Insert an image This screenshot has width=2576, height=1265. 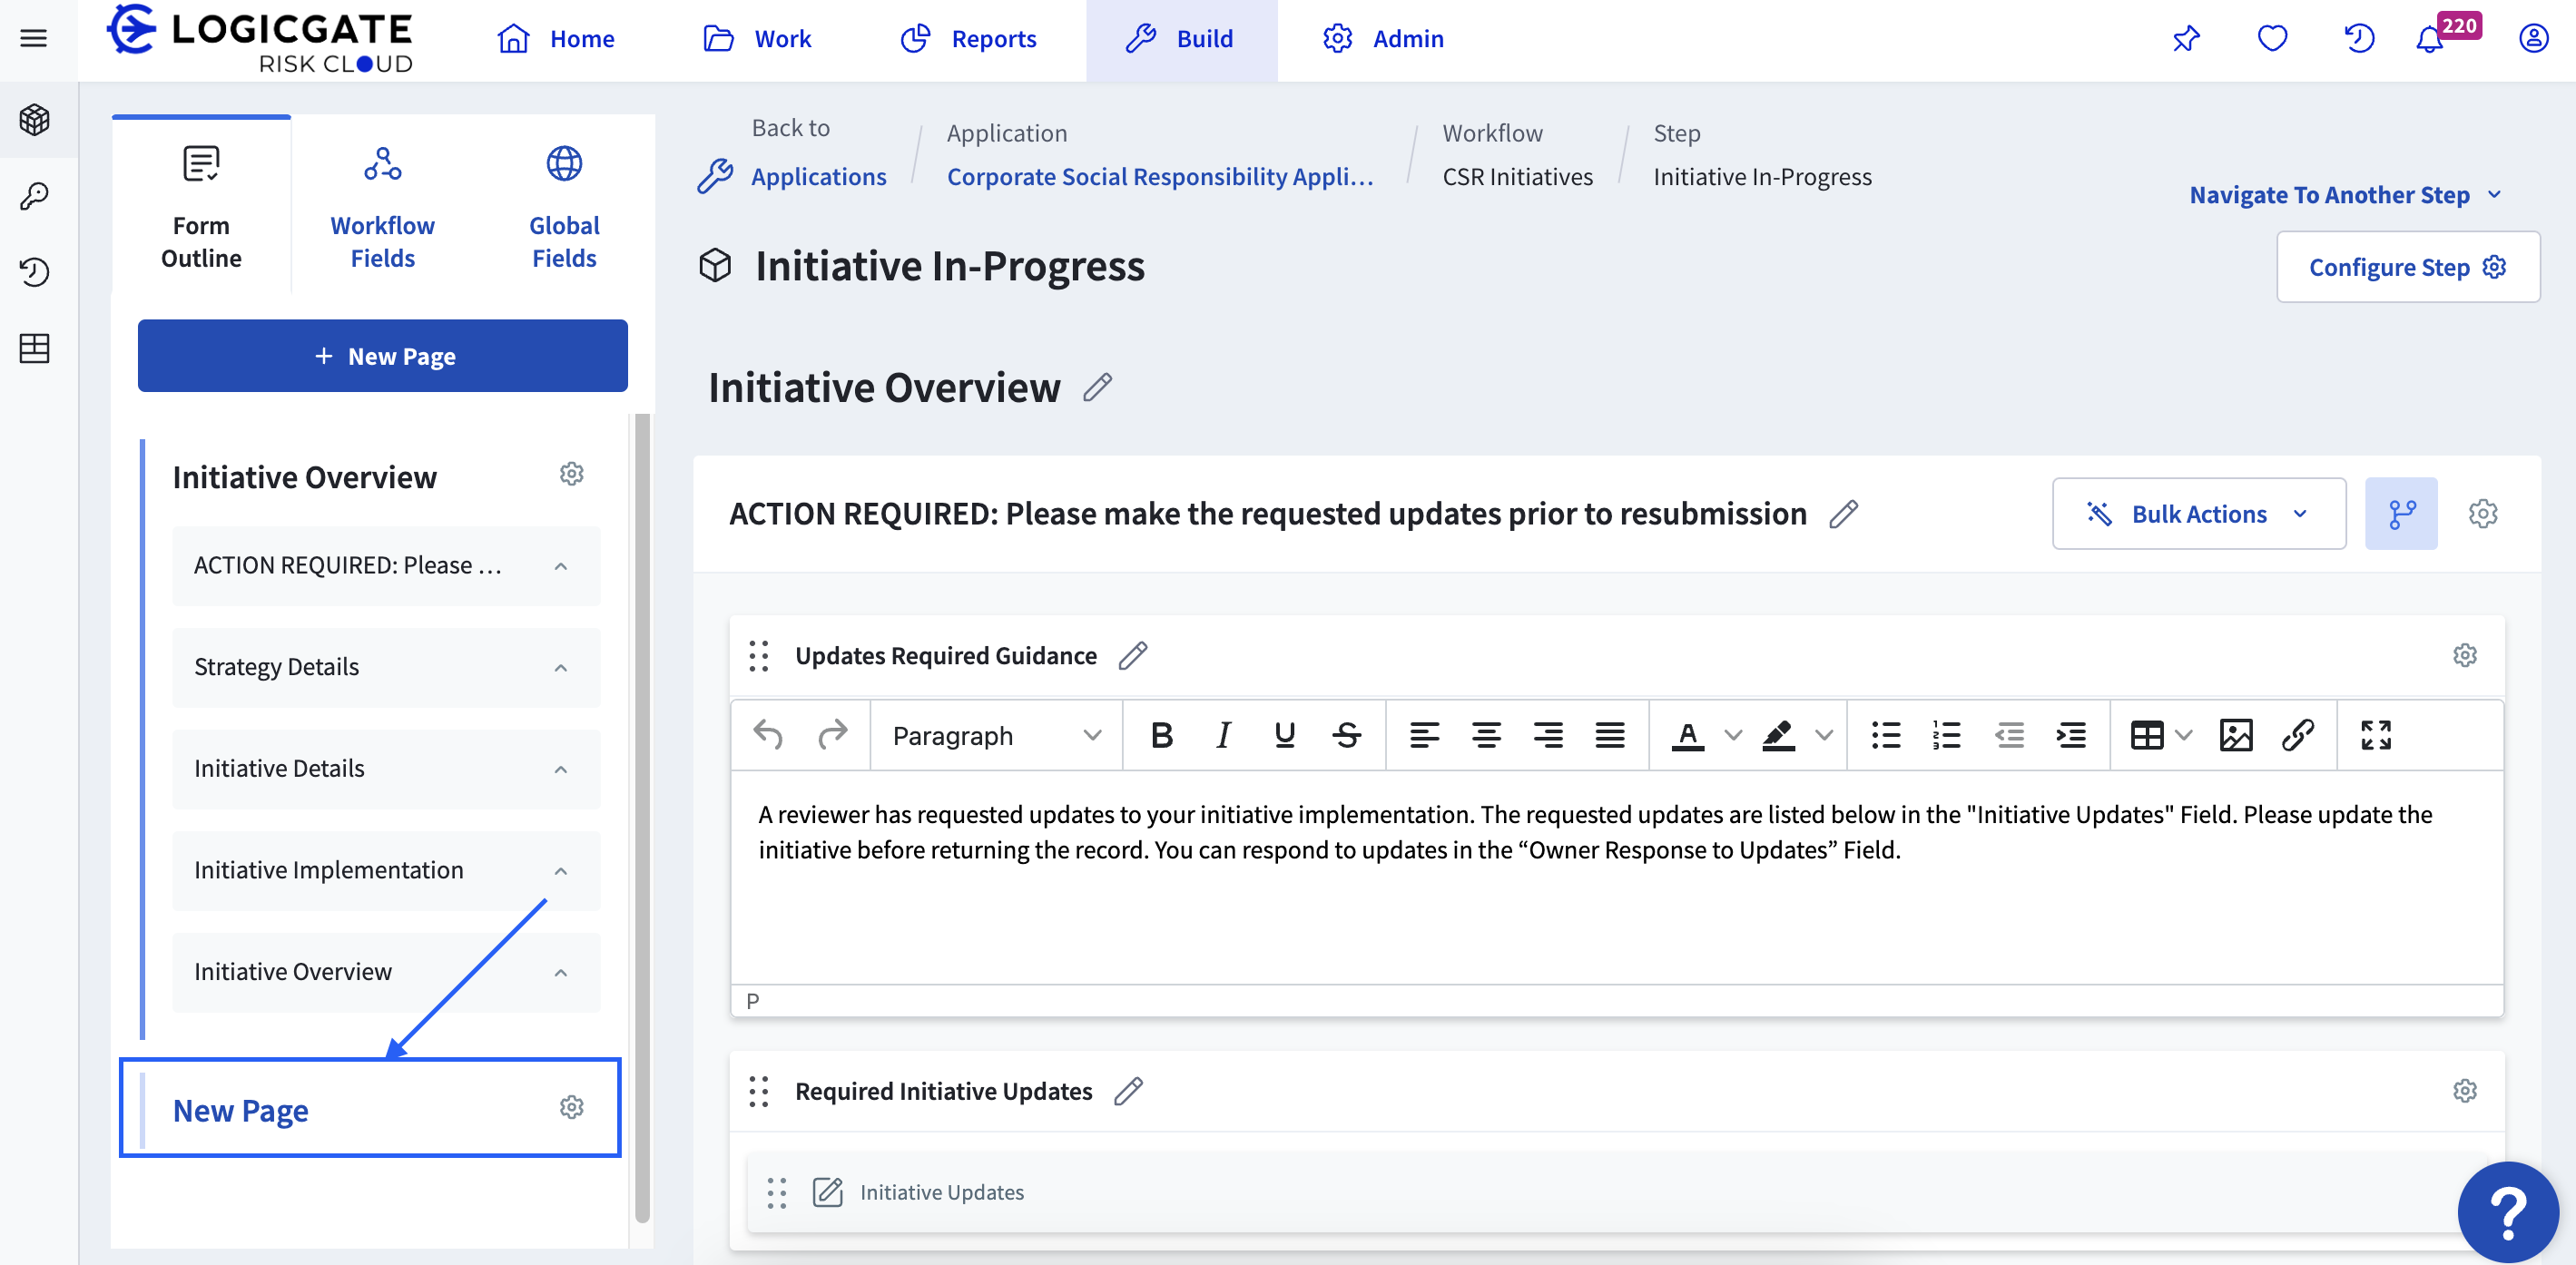[x=2236, y=735]
